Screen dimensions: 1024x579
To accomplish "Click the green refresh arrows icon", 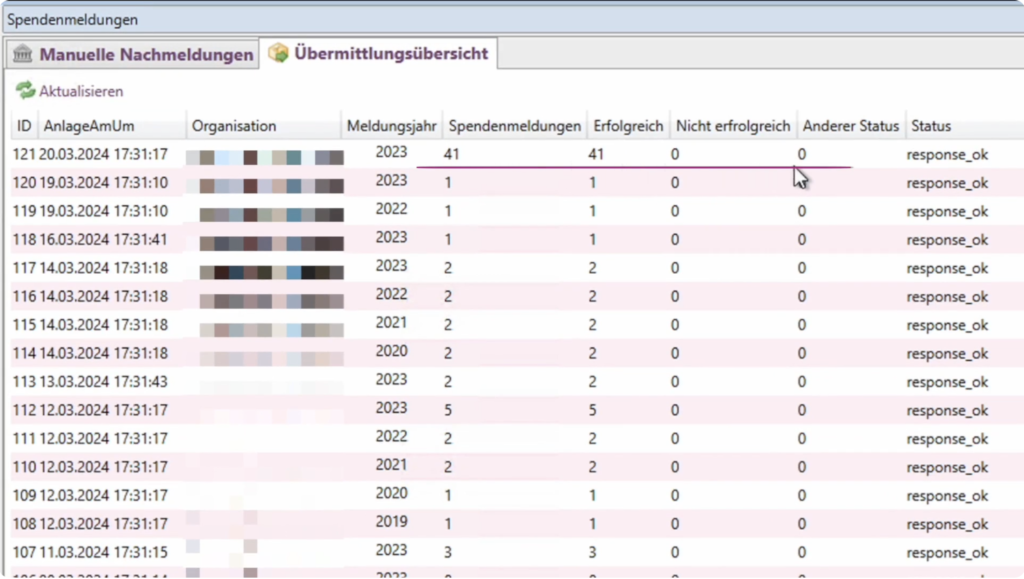I will pos(25,91).
